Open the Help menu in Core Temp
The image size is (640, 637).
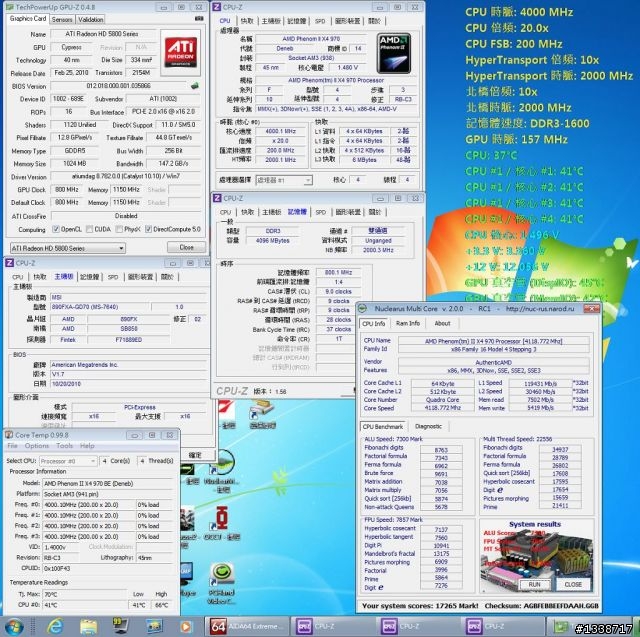pyautogui.click(x=87, y=446)
